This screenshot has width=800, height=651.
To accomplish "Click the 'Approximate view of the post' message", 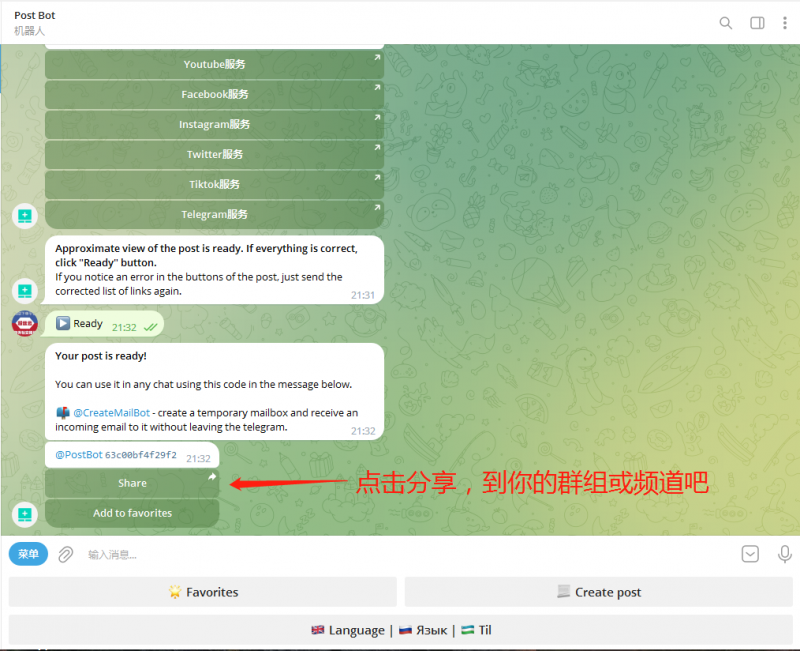I will click(x=214, y=270).
